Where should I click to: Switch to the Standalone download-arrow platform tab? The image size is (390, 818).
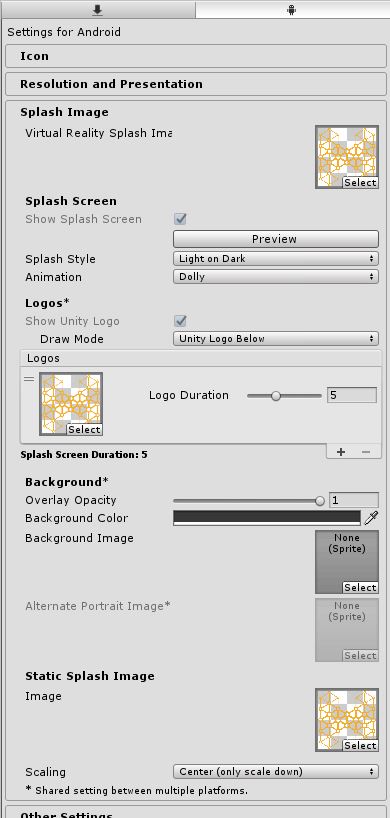point(98,9)
